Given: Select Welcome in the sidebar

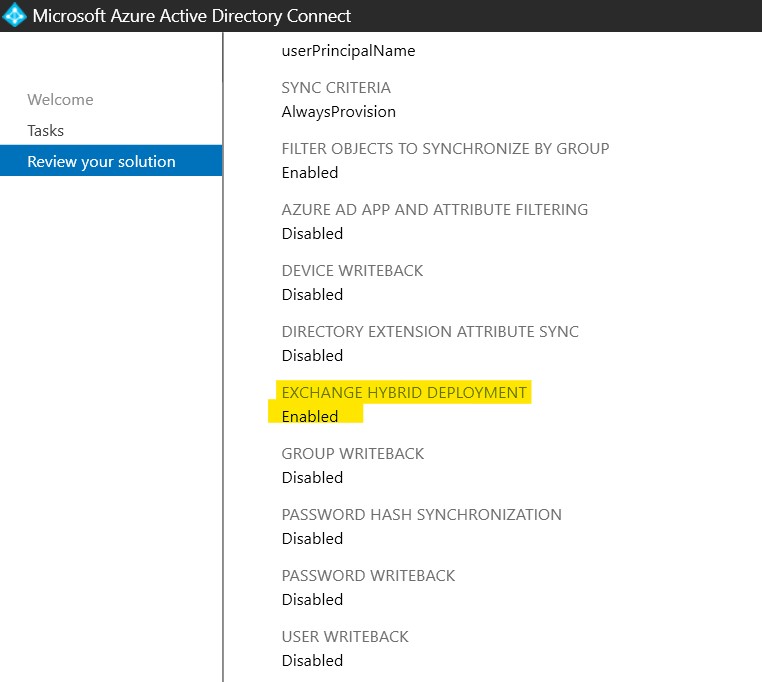Looking at the screenshot, I should 60,100.
